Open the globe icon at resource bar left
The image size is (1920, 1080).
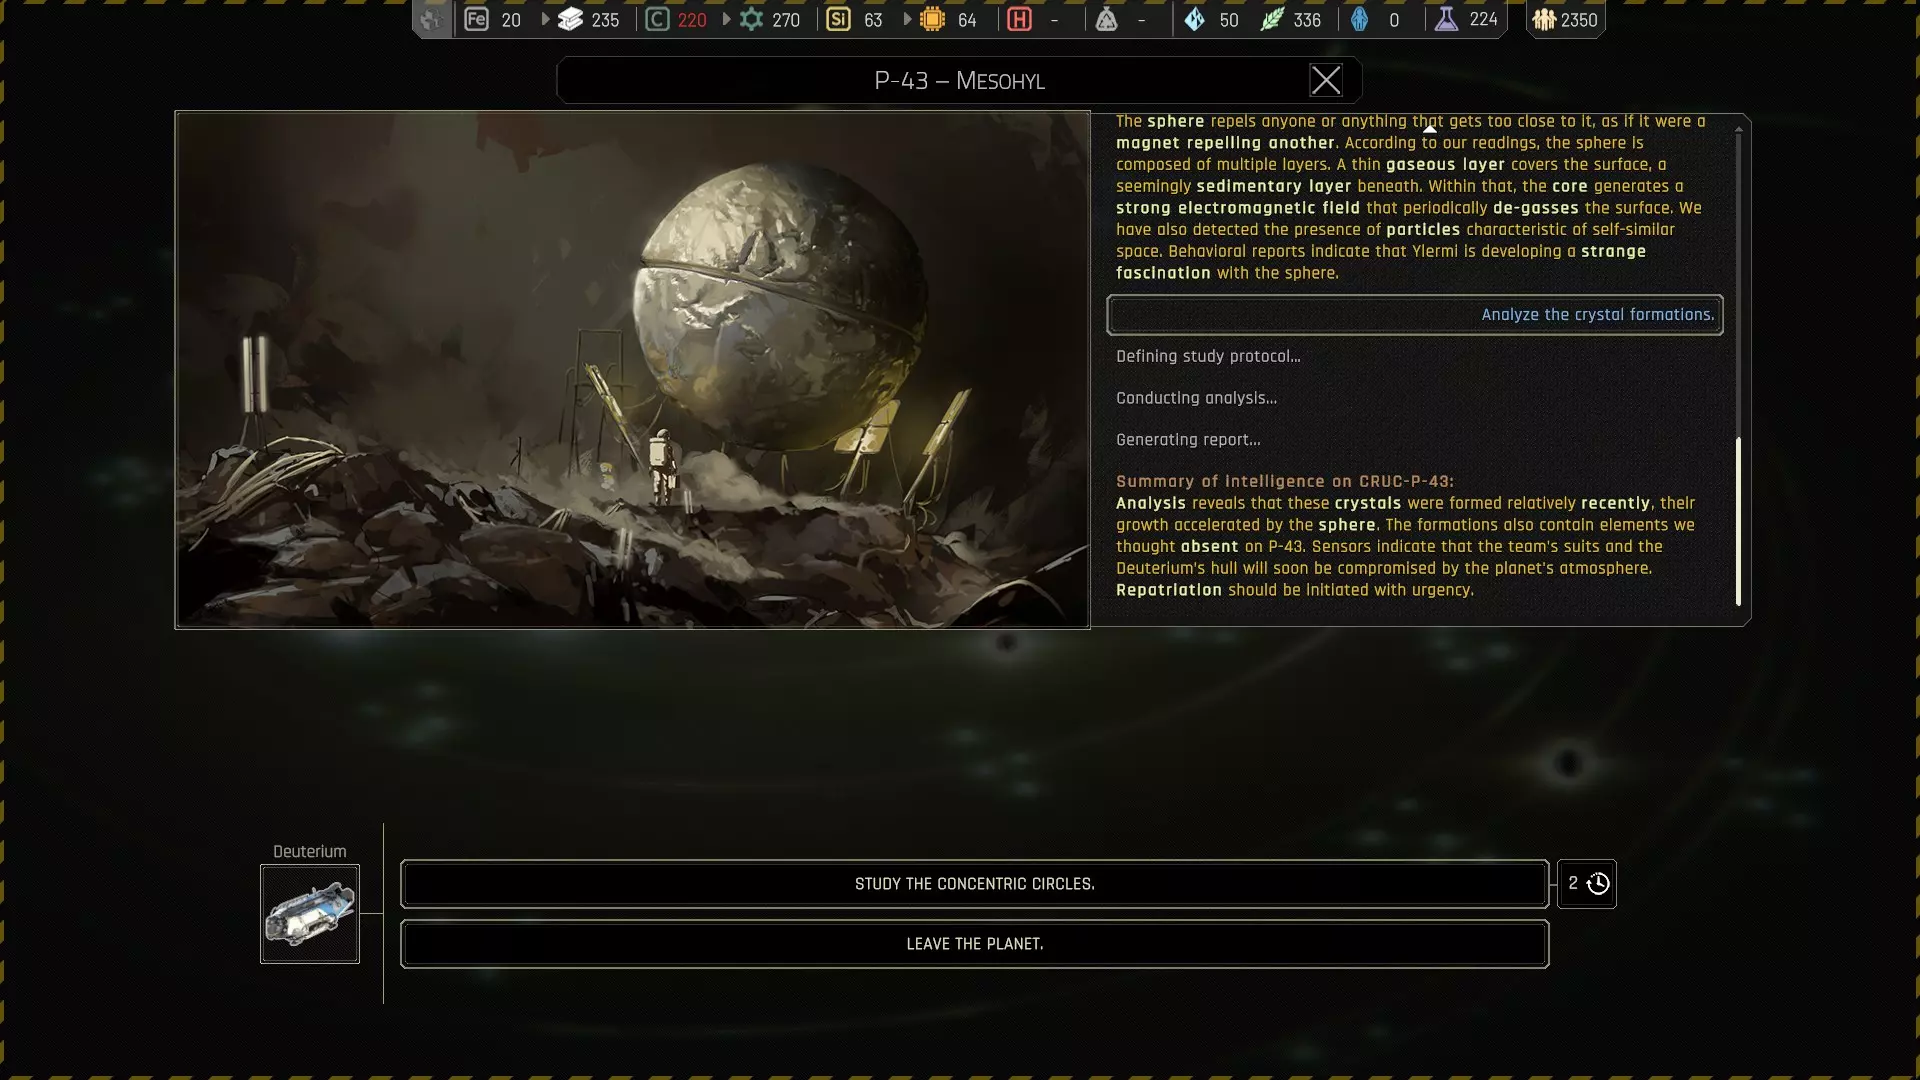pyautogui.click(x=431, y=19)
